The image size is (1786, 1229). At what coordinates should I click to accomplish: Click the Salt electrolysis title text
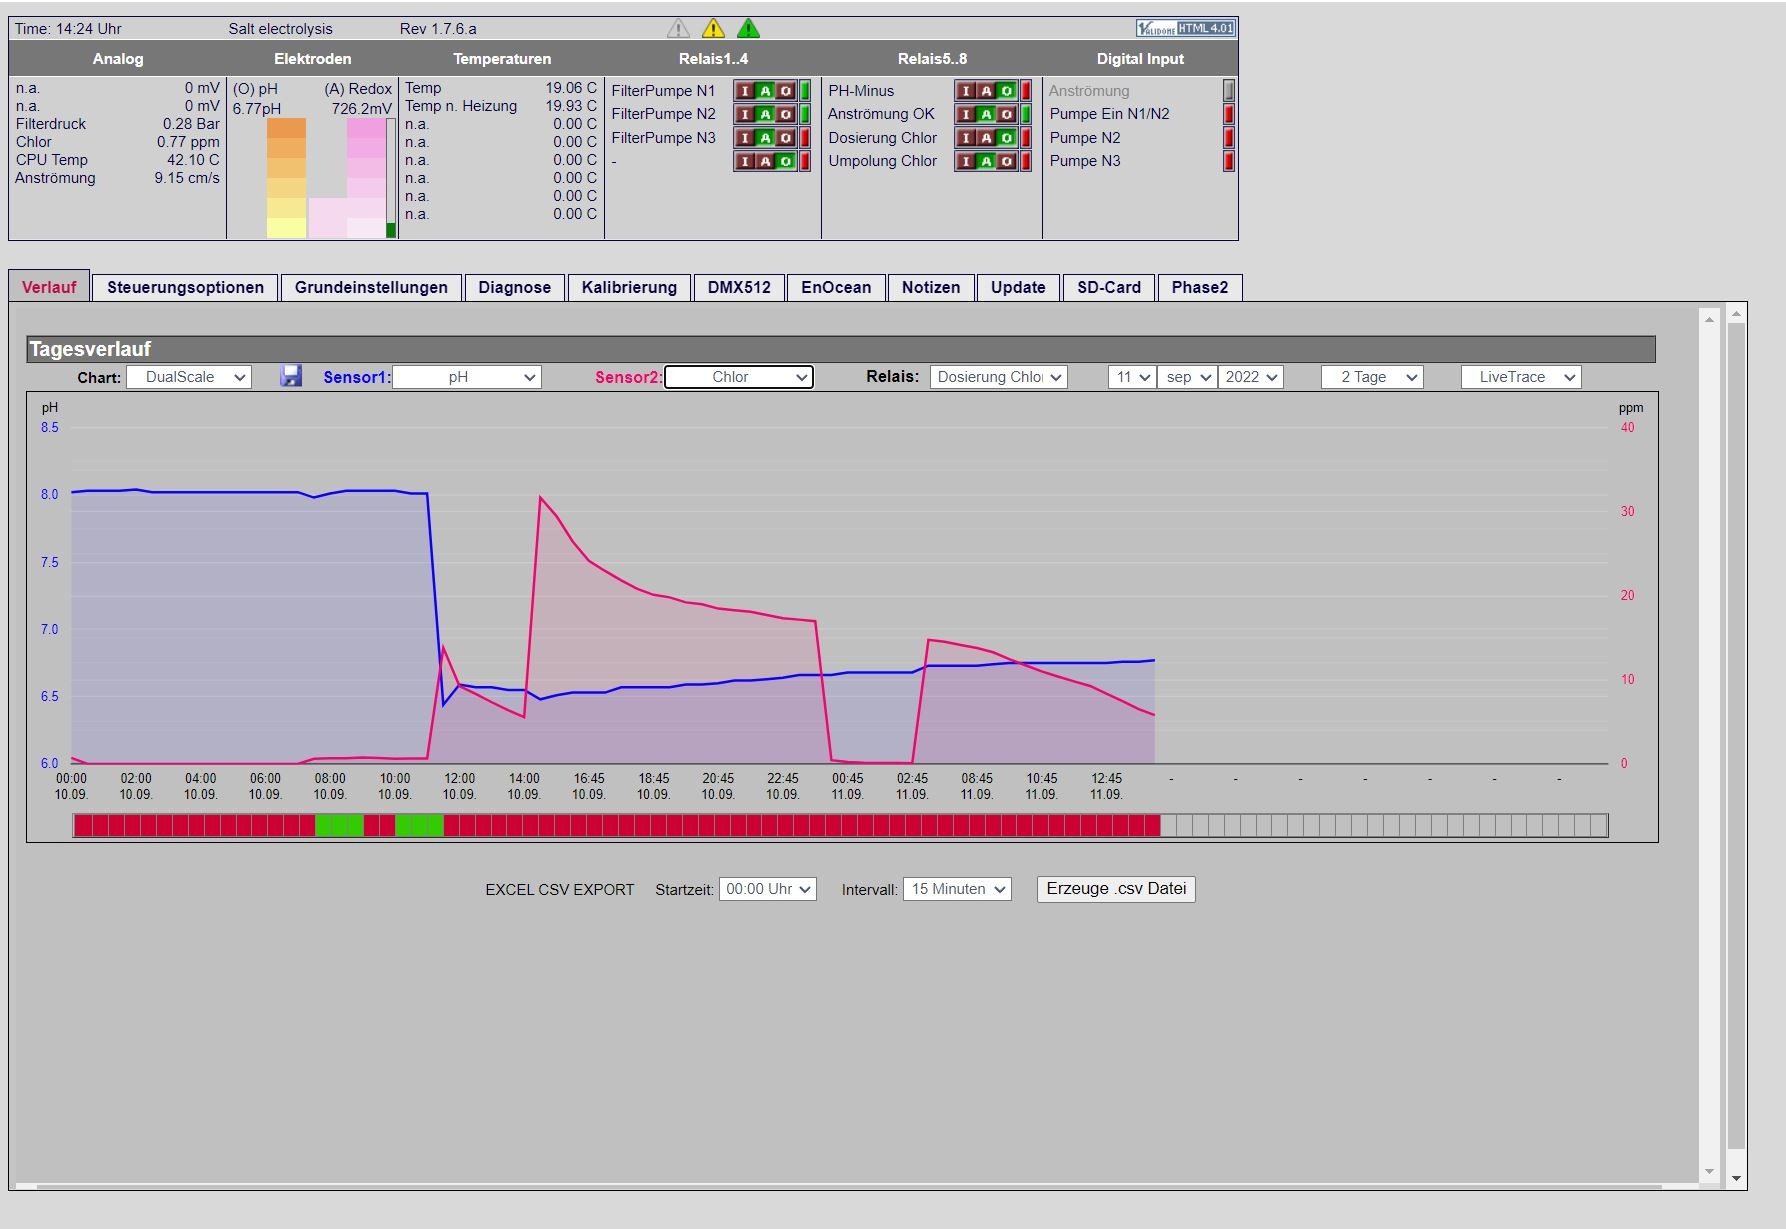280,29
